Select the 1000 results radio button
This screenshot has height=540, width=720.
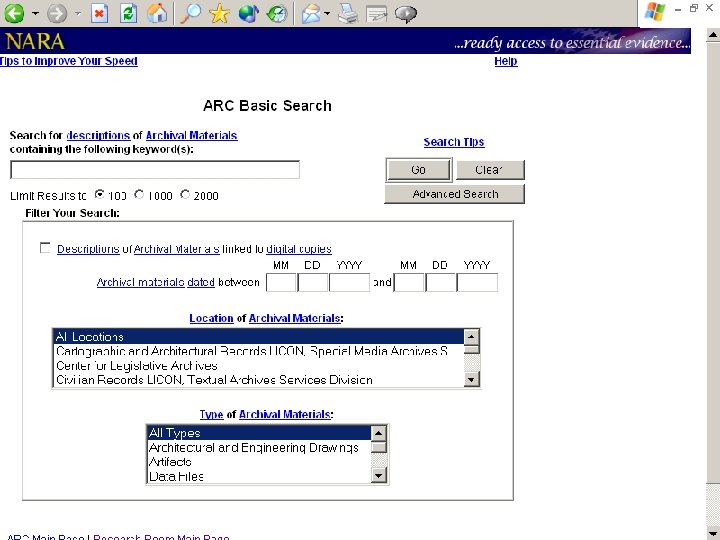[x=139, y=195]
